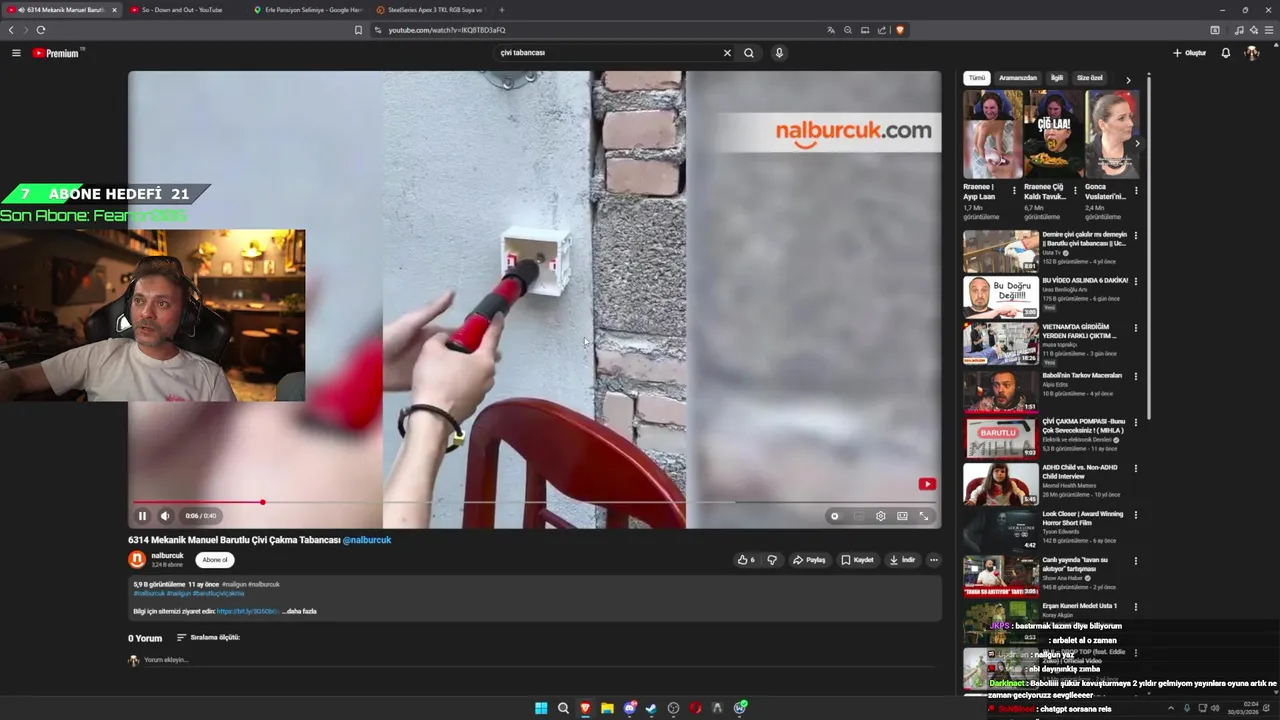Switch to SteelSeries Apex 3 TKL tab
The height and width of the screenshot is (720, 1280).
point(431,10)
